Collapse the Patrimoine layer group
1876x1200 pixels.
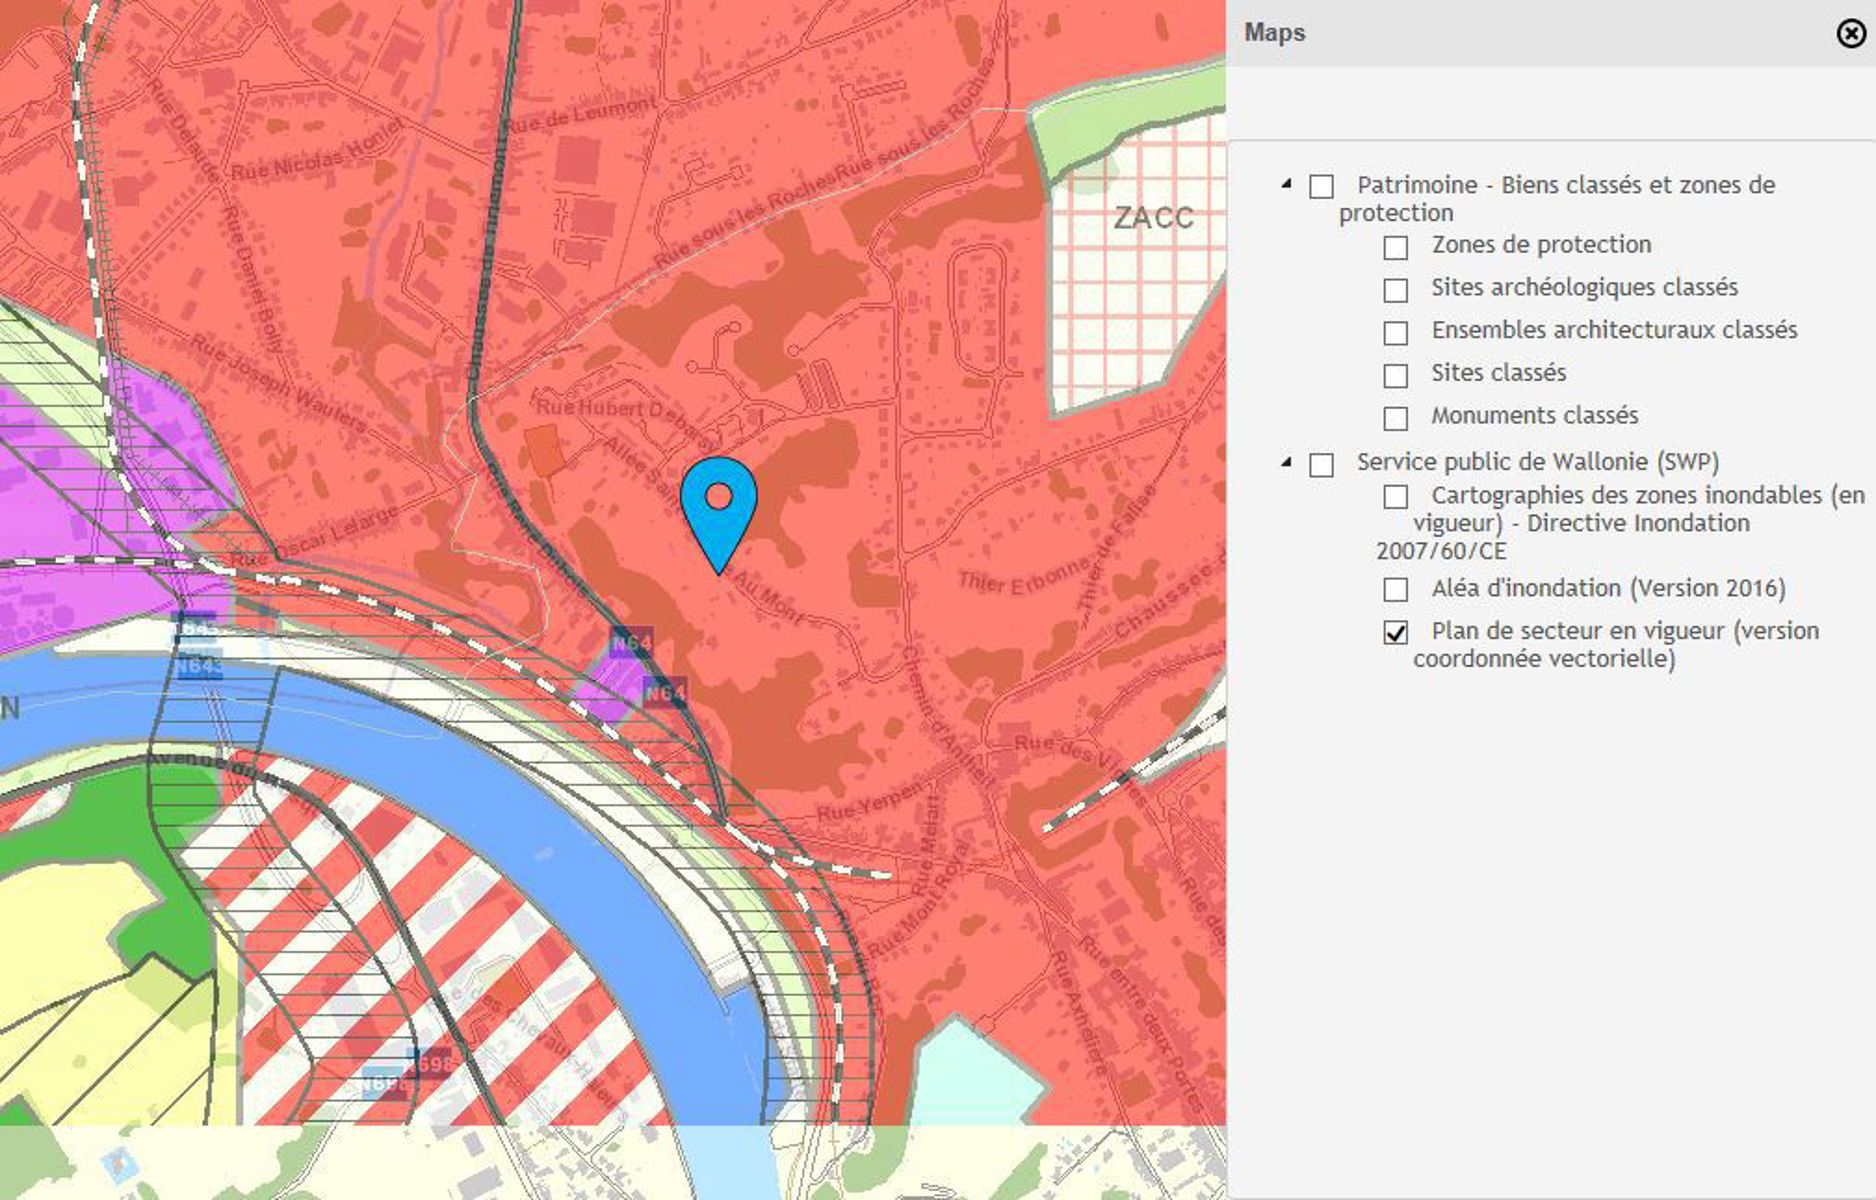coord(1286,184)
